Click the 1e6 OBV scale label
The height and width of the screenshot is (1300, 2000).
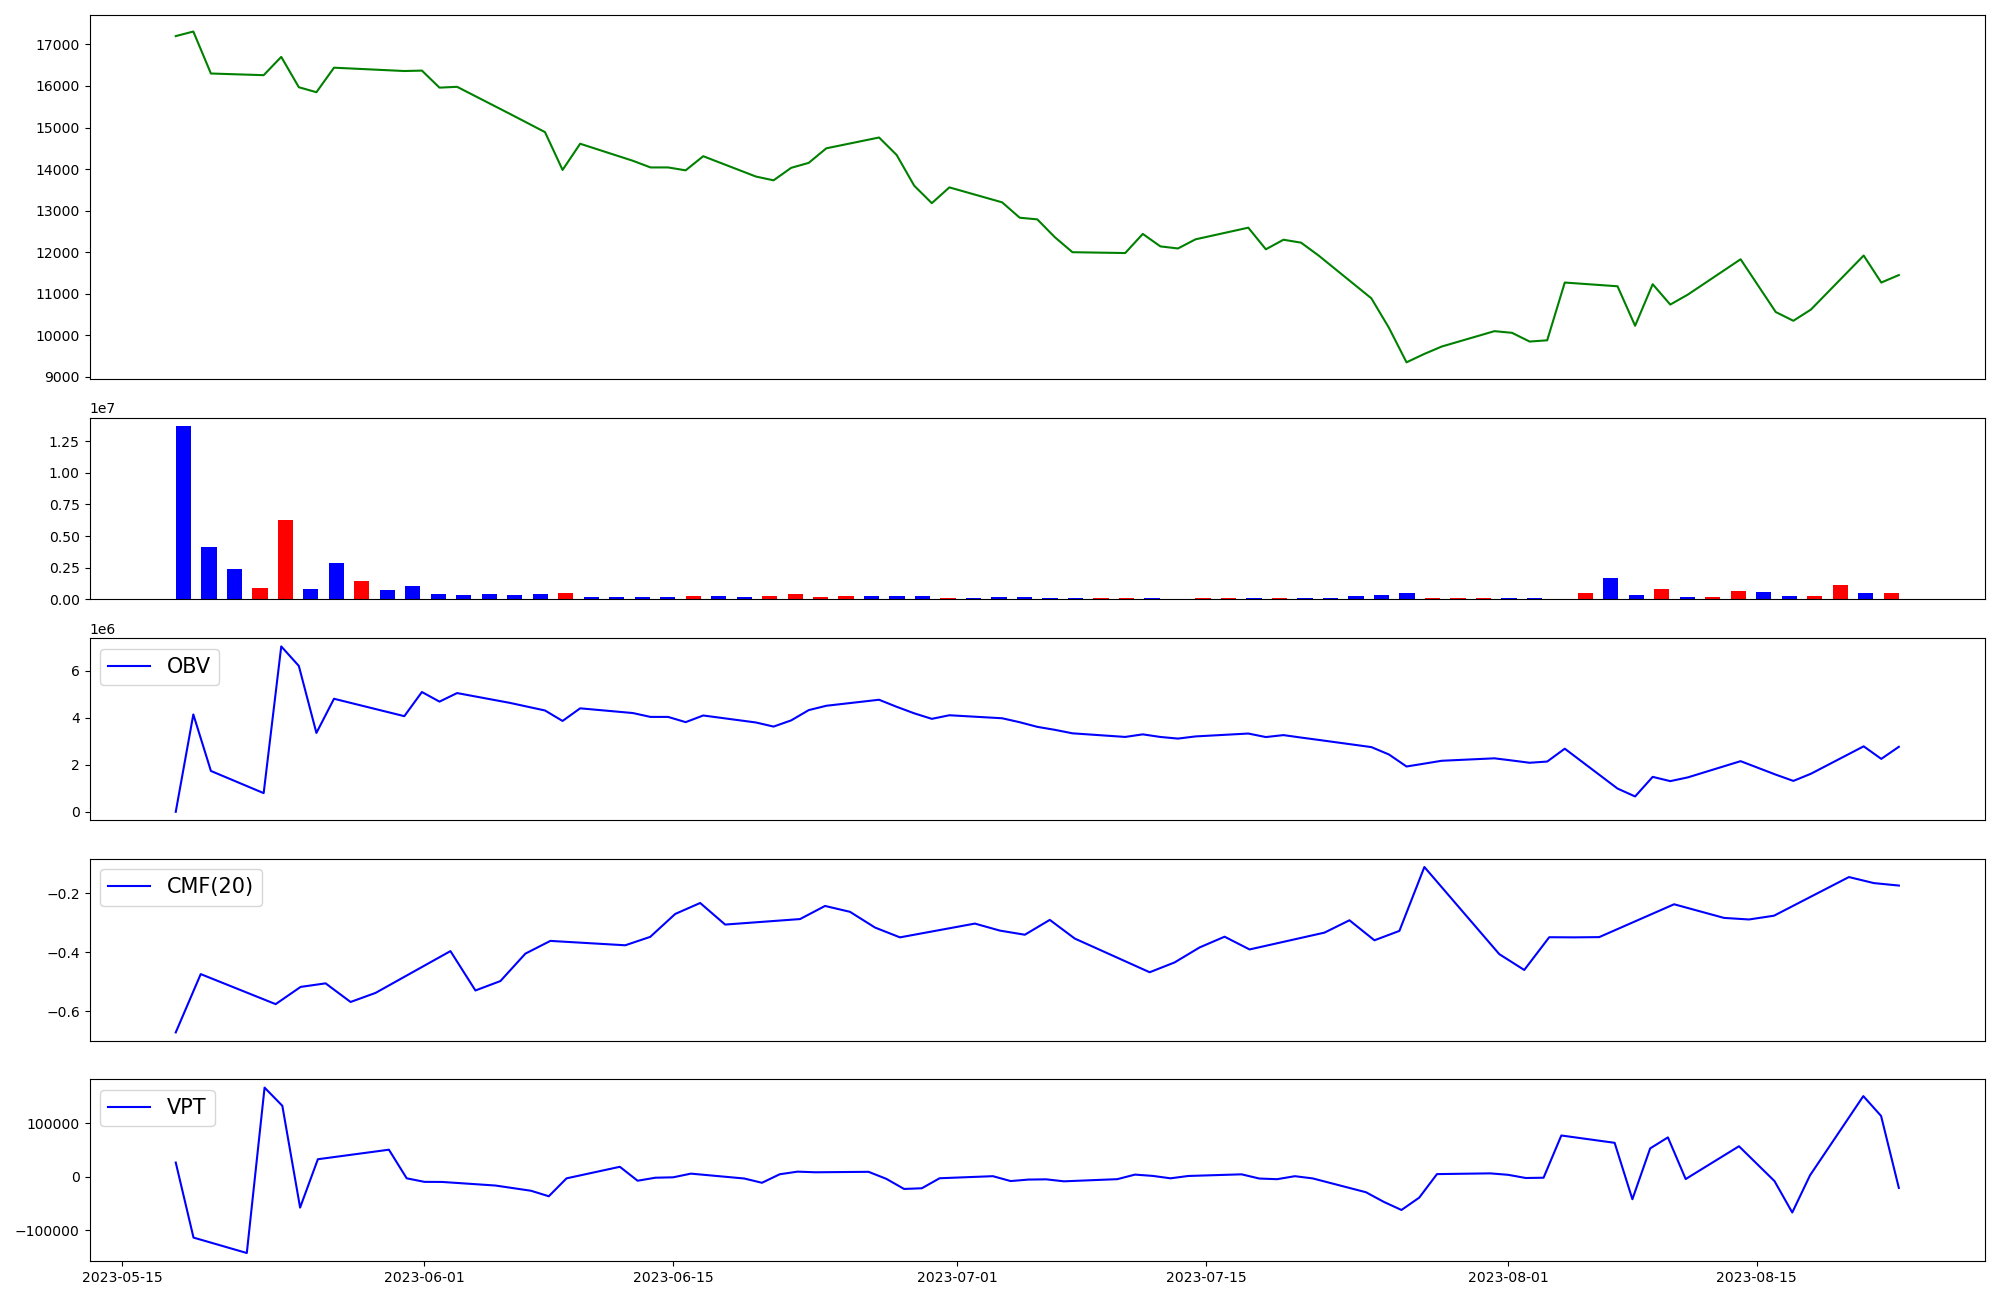pyautogui.click(x=102, y=629)
